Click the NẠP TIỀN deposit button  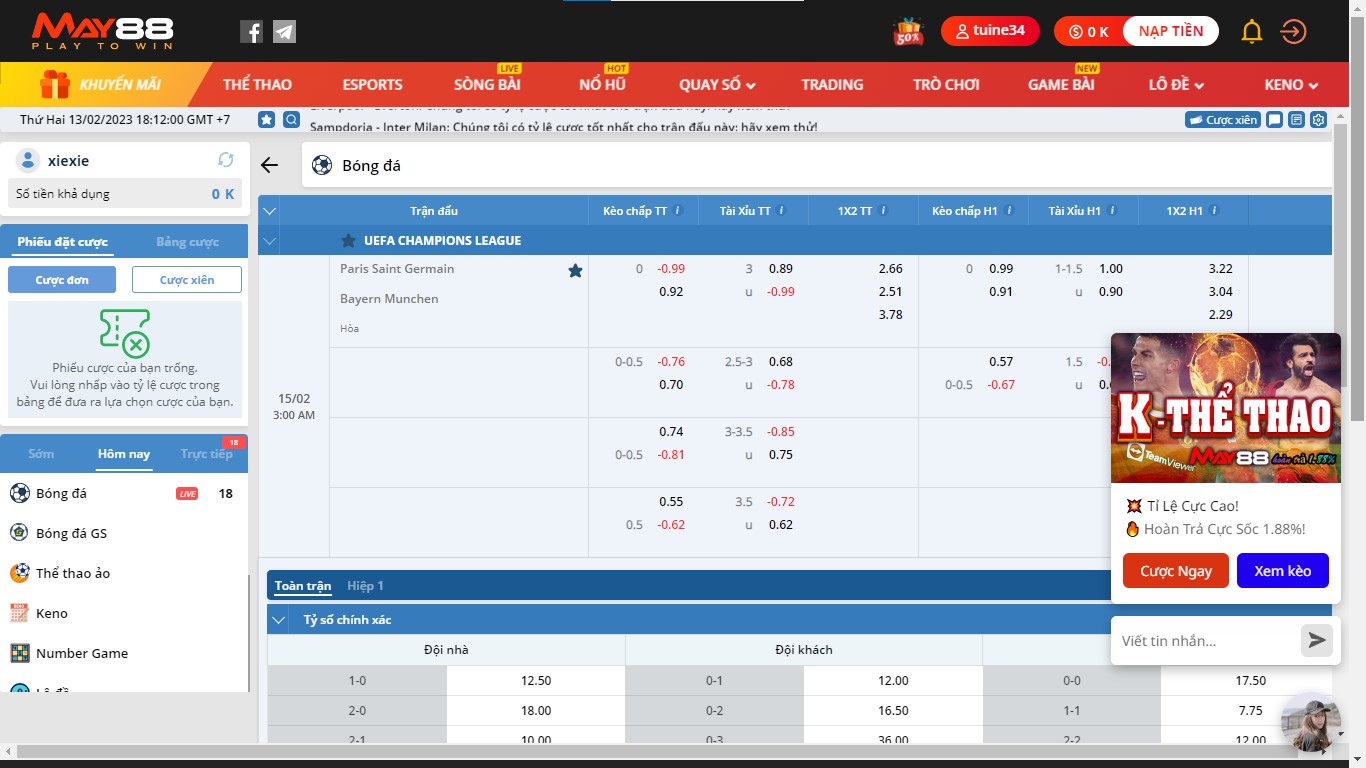pyautogui.click(x=1170, y=31)
